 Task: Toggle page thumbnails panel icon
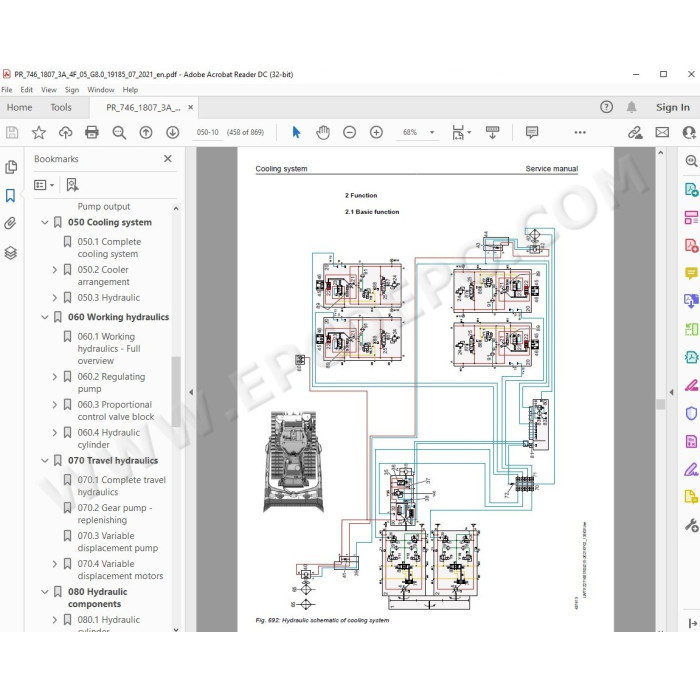pos(10,167)
